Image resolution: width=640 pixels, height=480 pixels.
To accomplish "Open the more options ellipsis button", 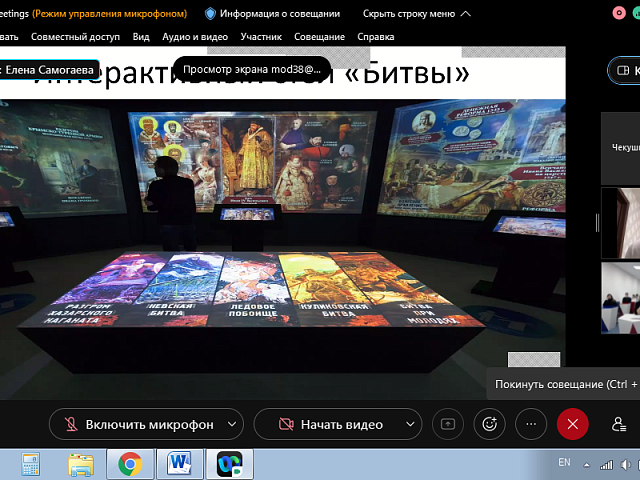I will tap(531, 424).
